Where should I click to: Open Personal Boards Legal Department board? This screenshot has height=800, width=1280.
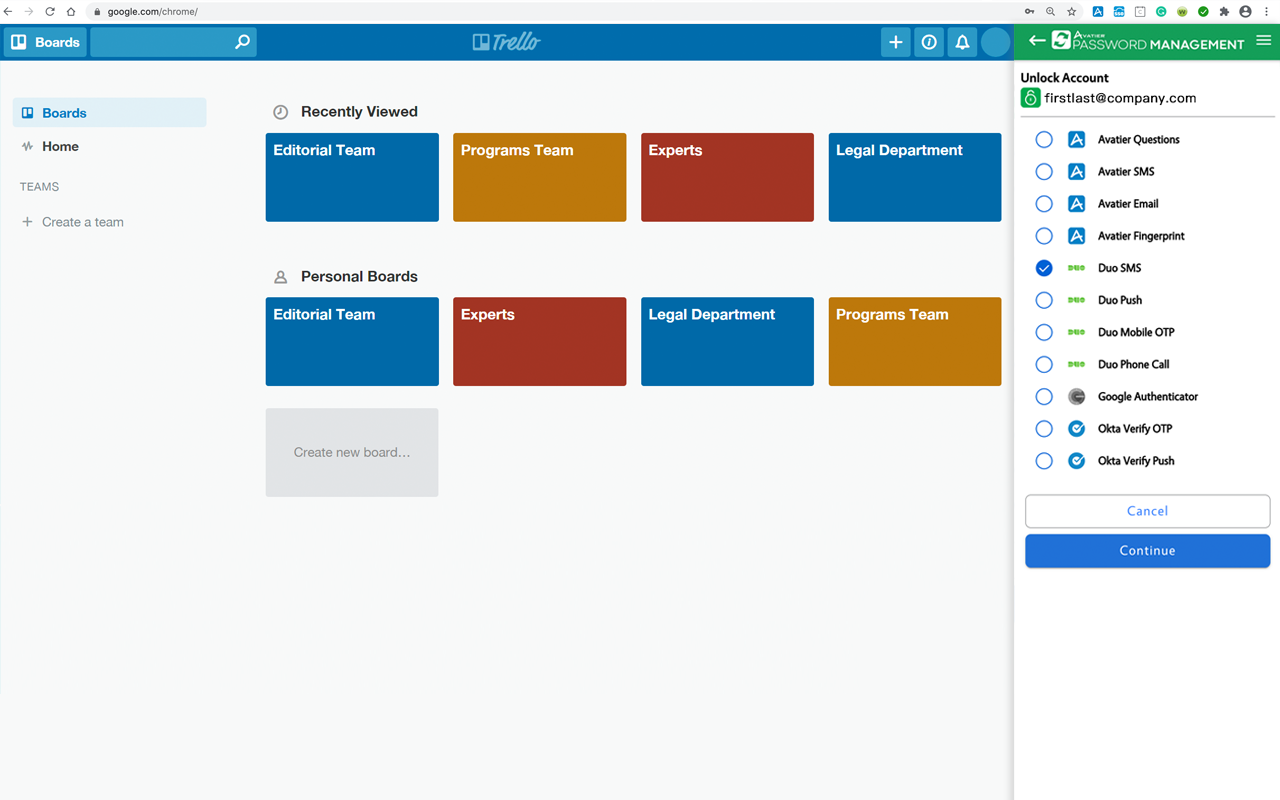[727, 341]
